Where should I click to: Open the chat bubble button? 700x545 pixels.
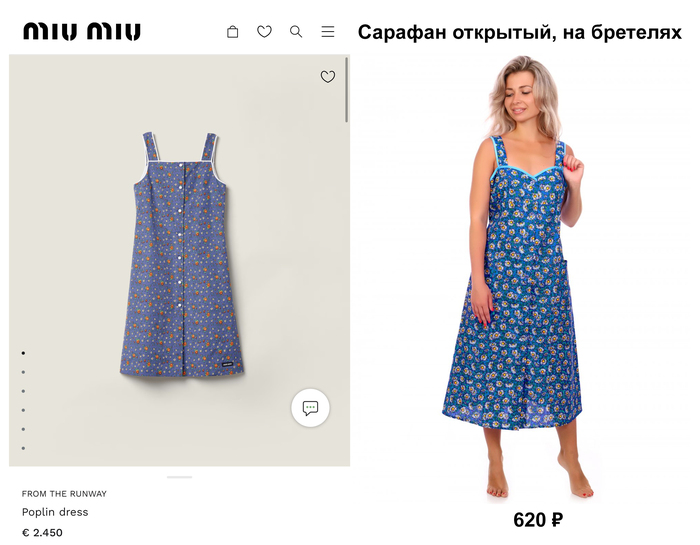coord(310,408)
